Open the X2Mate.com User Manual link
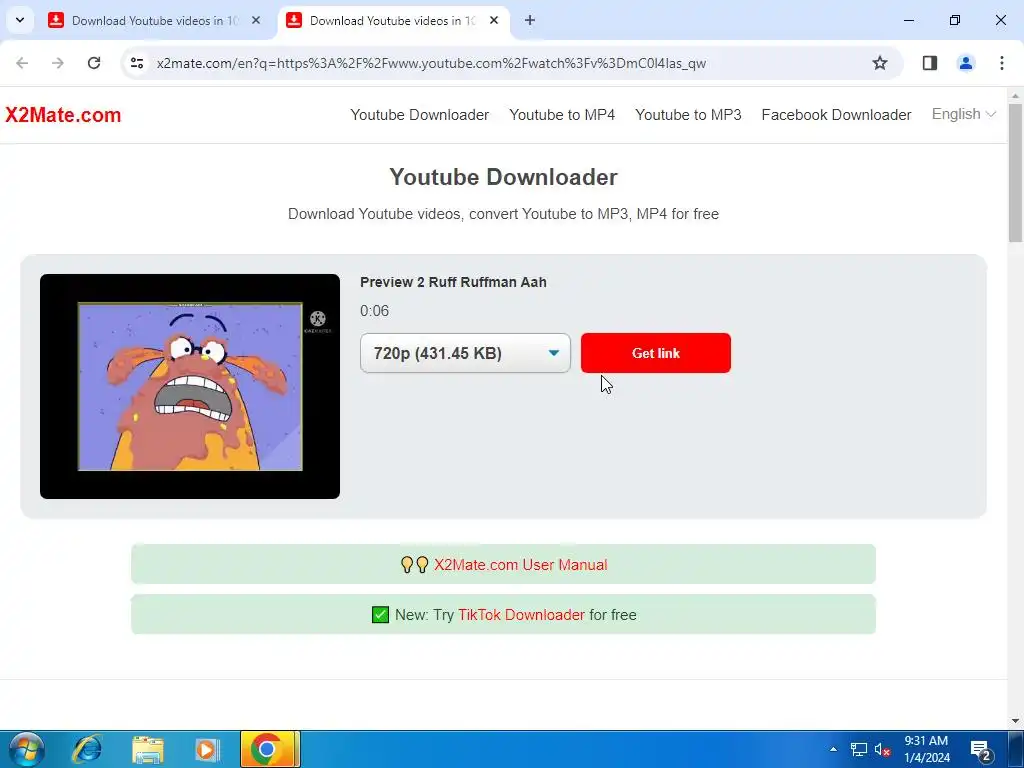The image size is (1024, 768). point(520,565)
